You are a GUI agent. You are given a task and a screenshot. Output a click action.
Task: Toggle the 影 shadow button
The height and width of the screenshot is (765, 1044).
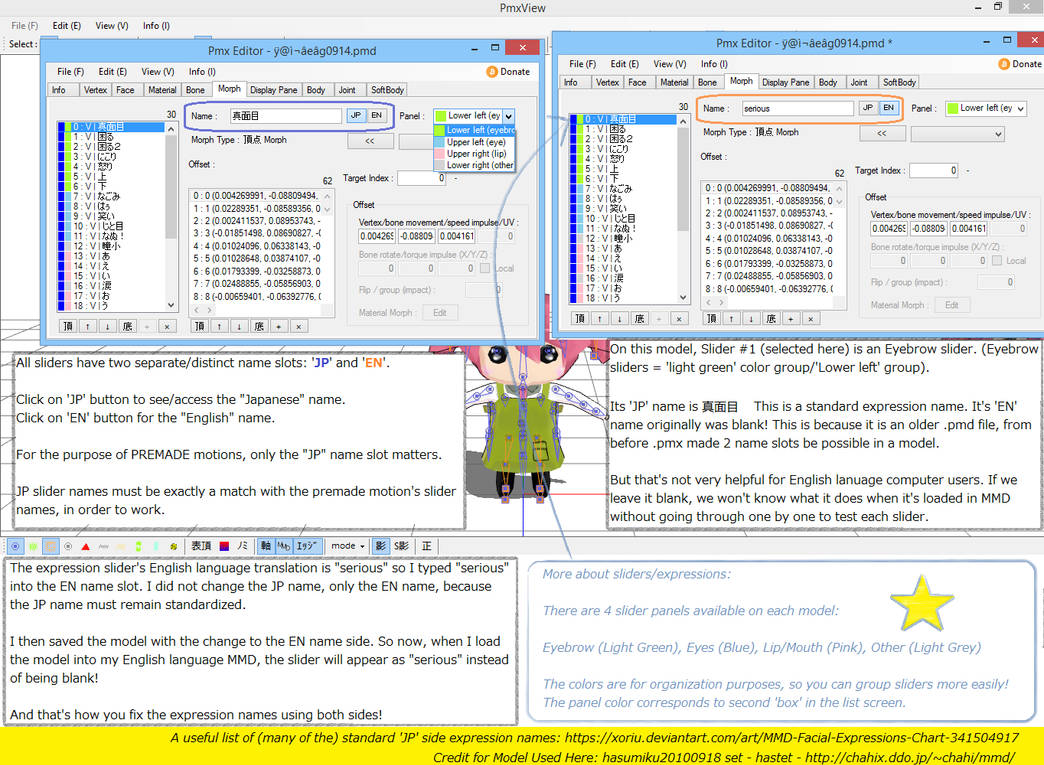[x=380, y=546]
